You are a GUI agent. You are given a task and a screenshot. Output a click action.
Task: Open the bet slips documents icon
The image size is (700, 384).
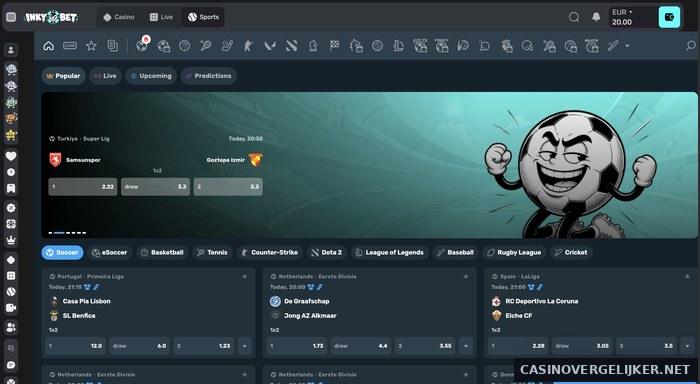pyautogui.click(x=112, y=46)
